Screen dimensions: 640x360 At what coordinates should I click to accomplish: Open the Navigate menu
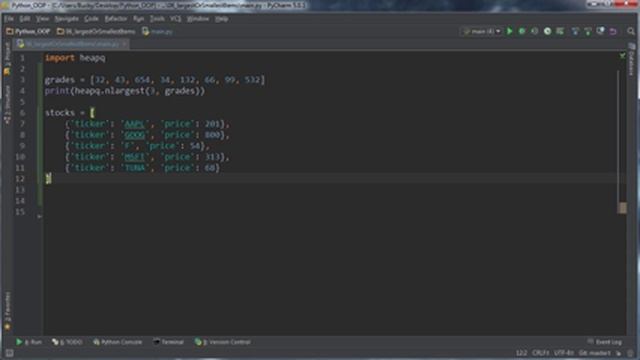[67, 19]
